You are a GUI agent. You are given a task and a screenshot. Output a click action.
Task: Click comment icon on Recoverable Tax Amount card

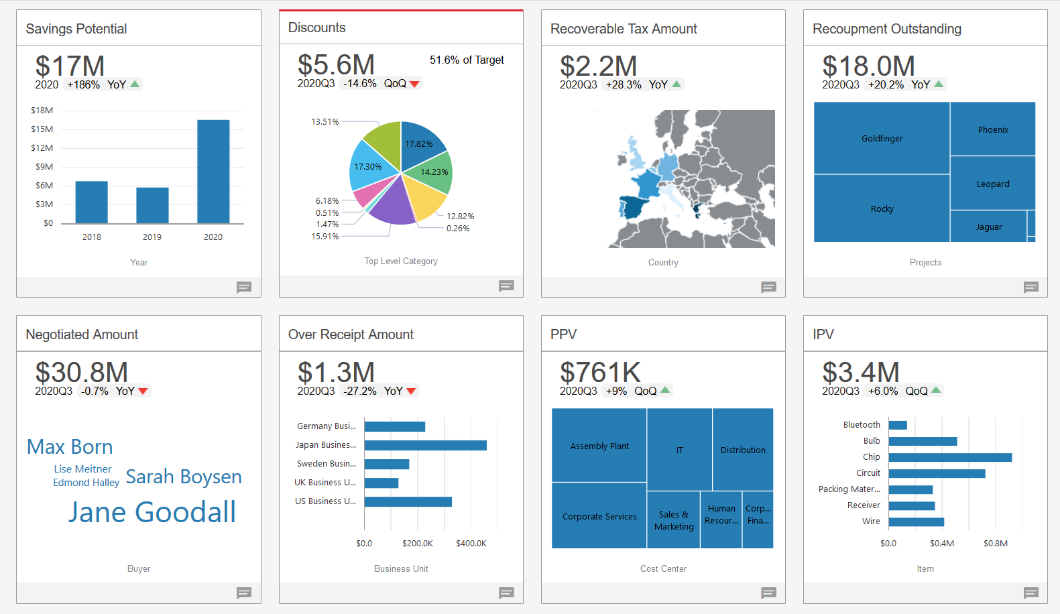tap(769, 287)
